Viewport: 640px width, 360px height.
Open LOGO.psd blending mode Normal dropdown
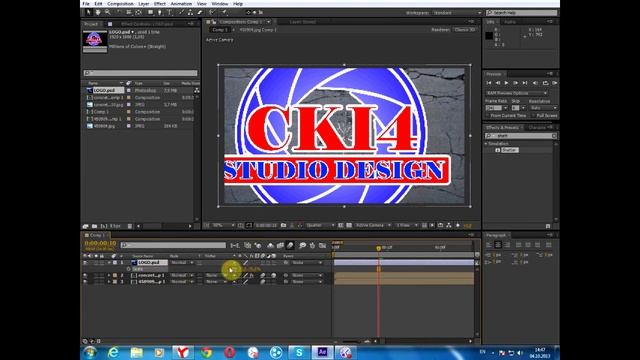tap(182, 263)
